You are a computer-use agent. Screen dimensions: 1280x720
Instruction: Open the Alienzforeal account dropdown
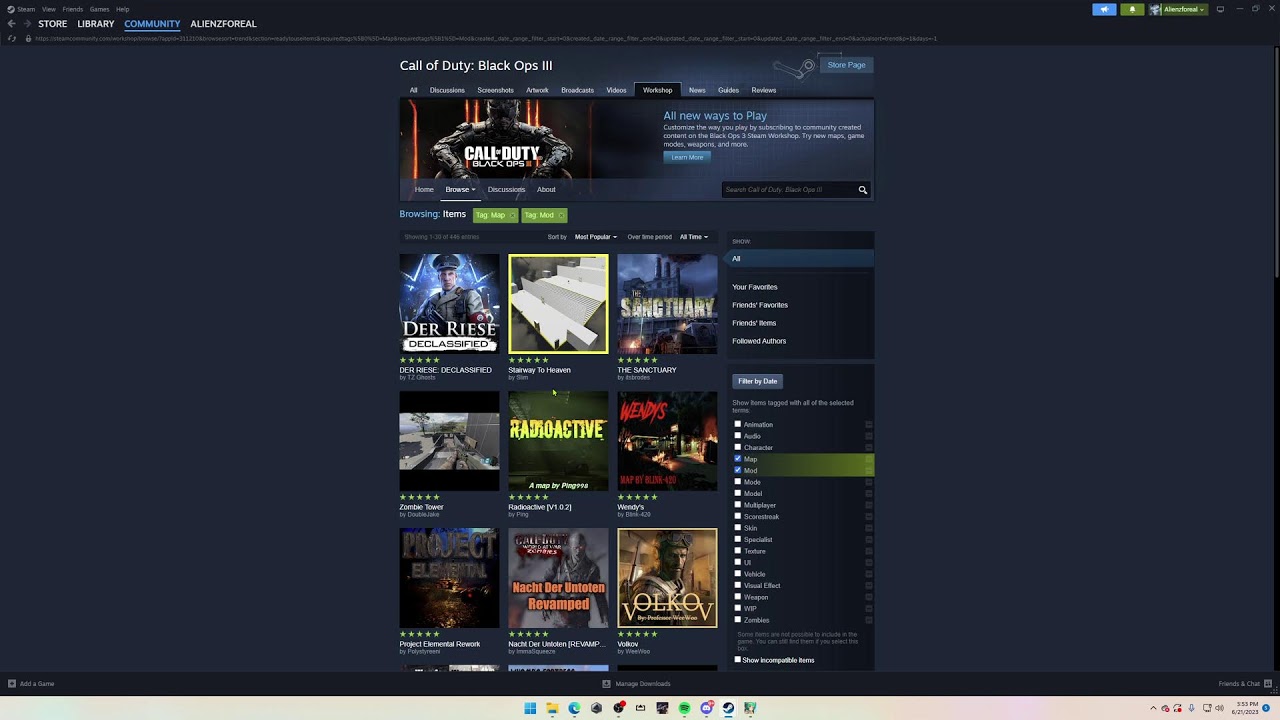click(1179, 9)
